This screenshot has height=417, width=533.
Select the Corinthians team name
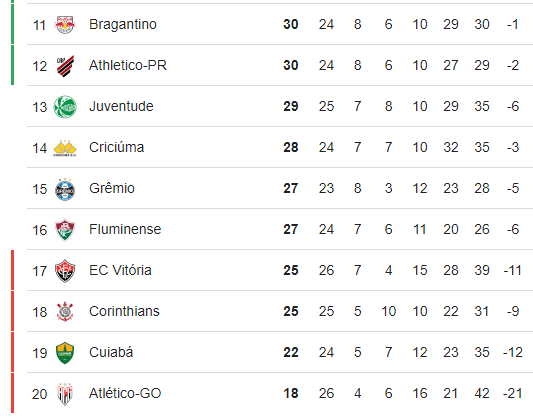click(x=124, y=311)
